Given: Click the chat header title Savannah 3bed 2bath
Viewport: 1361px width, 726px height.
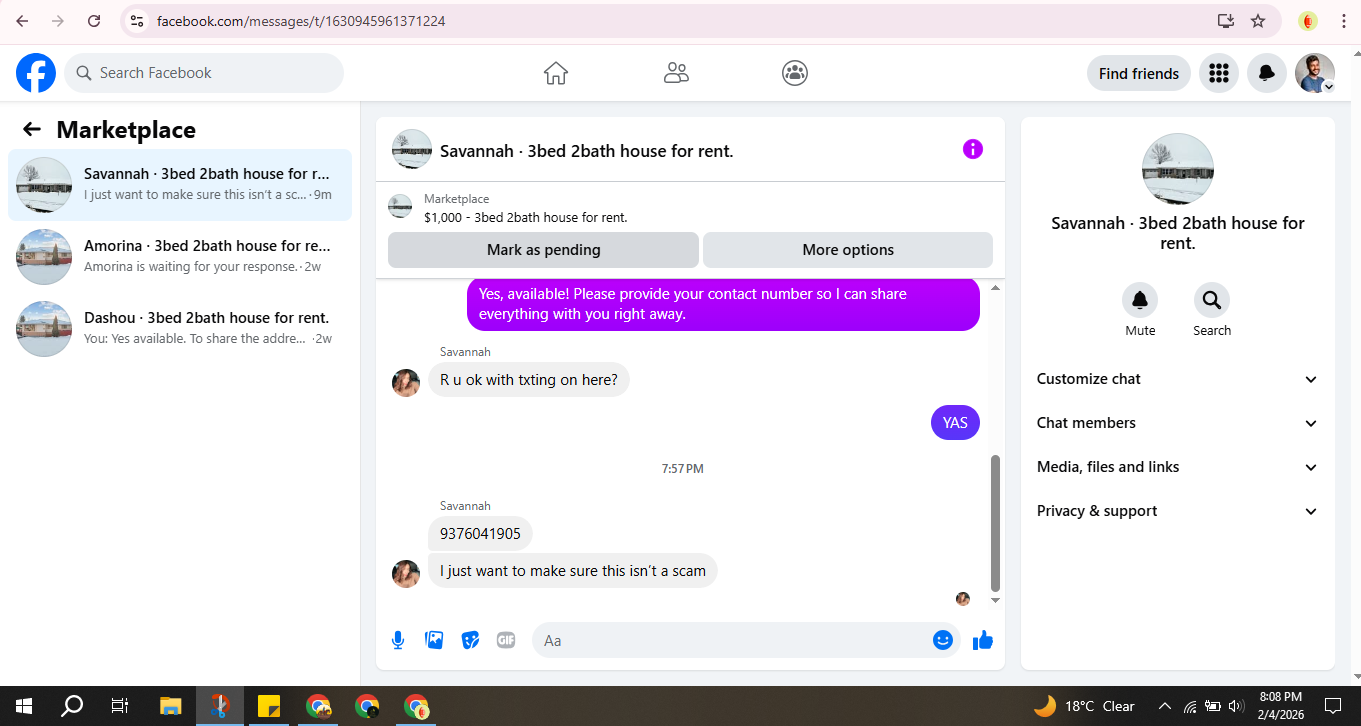Looking at the screenshot, I should click(587, 151).
